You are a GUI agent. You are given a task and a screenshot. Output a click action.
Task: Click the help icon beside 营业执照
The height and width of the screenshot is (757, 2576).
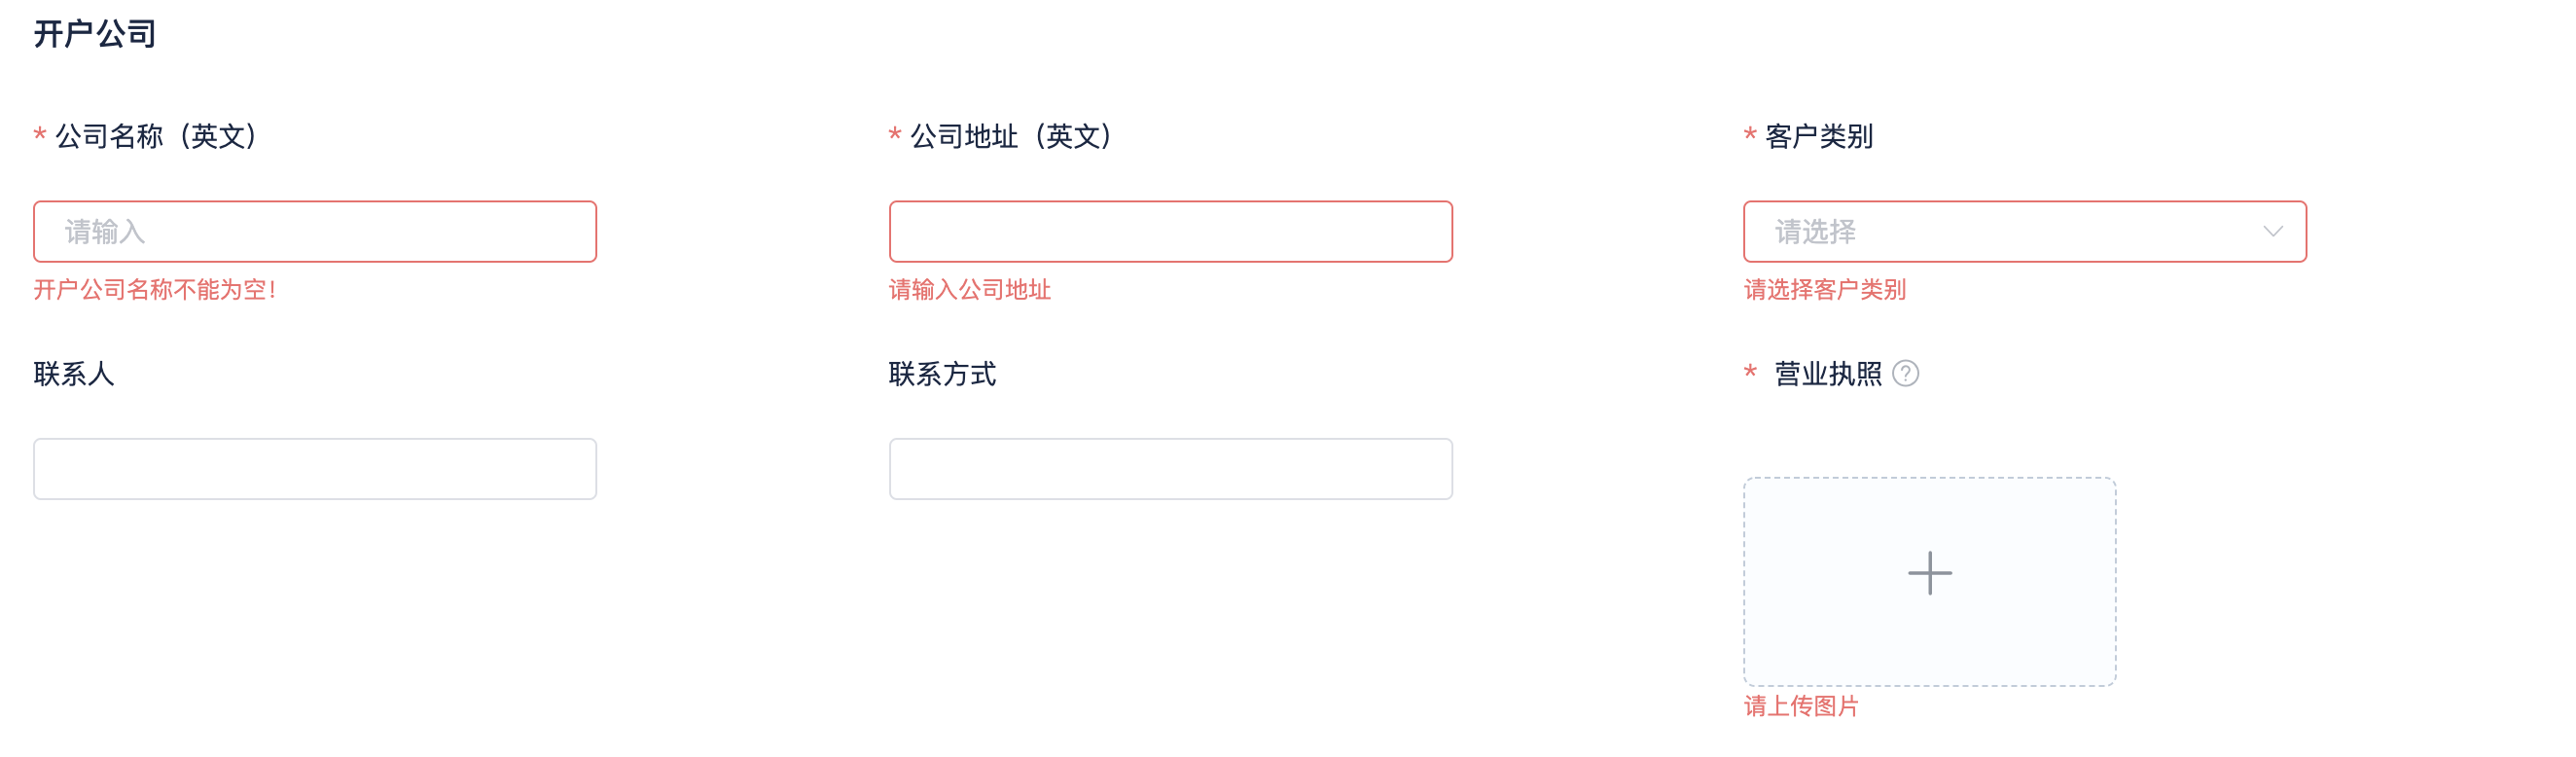coord(1905,373)
